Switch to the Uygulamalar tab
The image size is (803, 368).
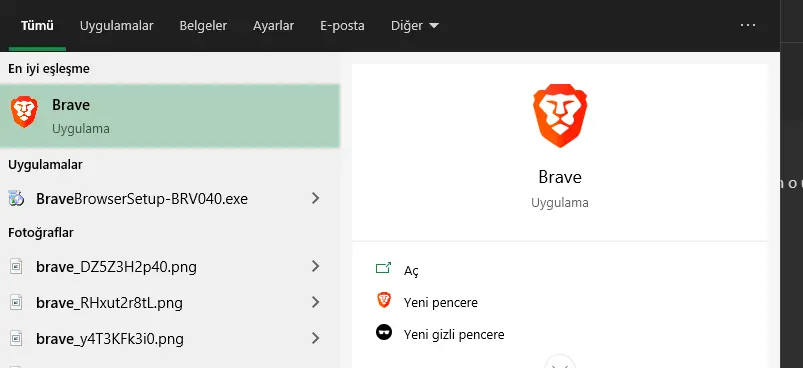tap(116, 26)
